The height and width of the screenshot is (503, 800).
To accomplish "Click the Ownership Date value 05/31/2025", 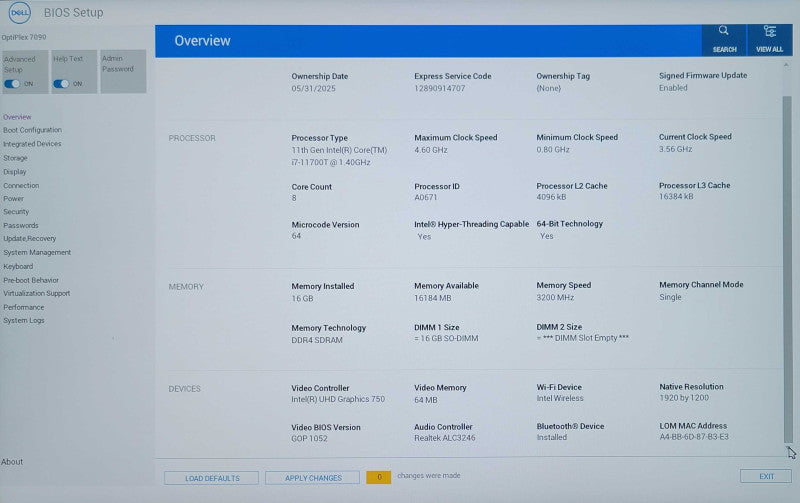I will point(313,88).
